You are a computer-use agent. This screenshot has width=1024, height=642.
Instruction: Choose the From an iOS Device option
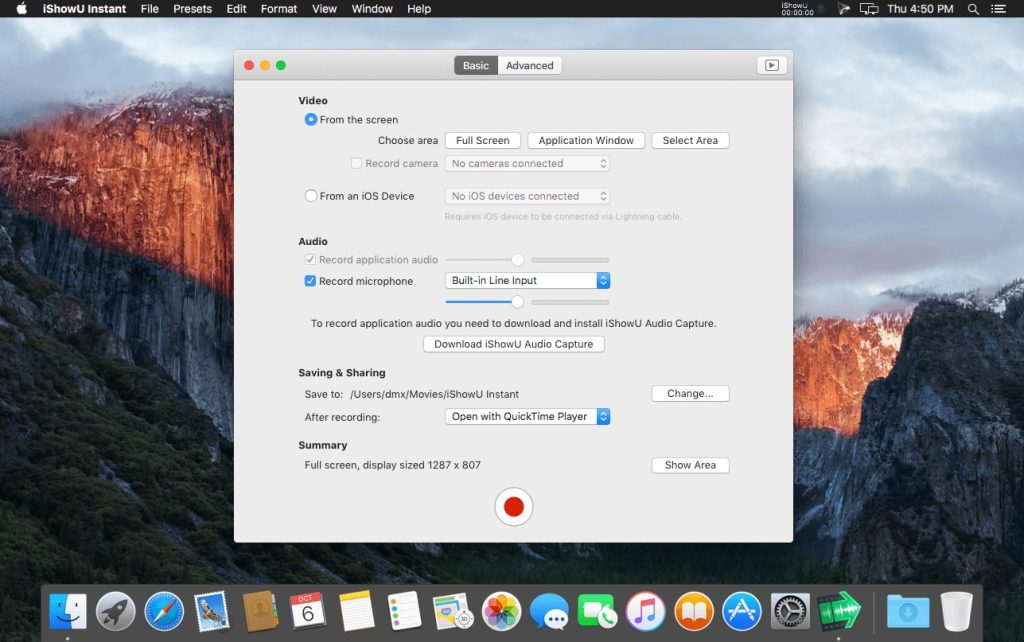[x=311, y=196]
